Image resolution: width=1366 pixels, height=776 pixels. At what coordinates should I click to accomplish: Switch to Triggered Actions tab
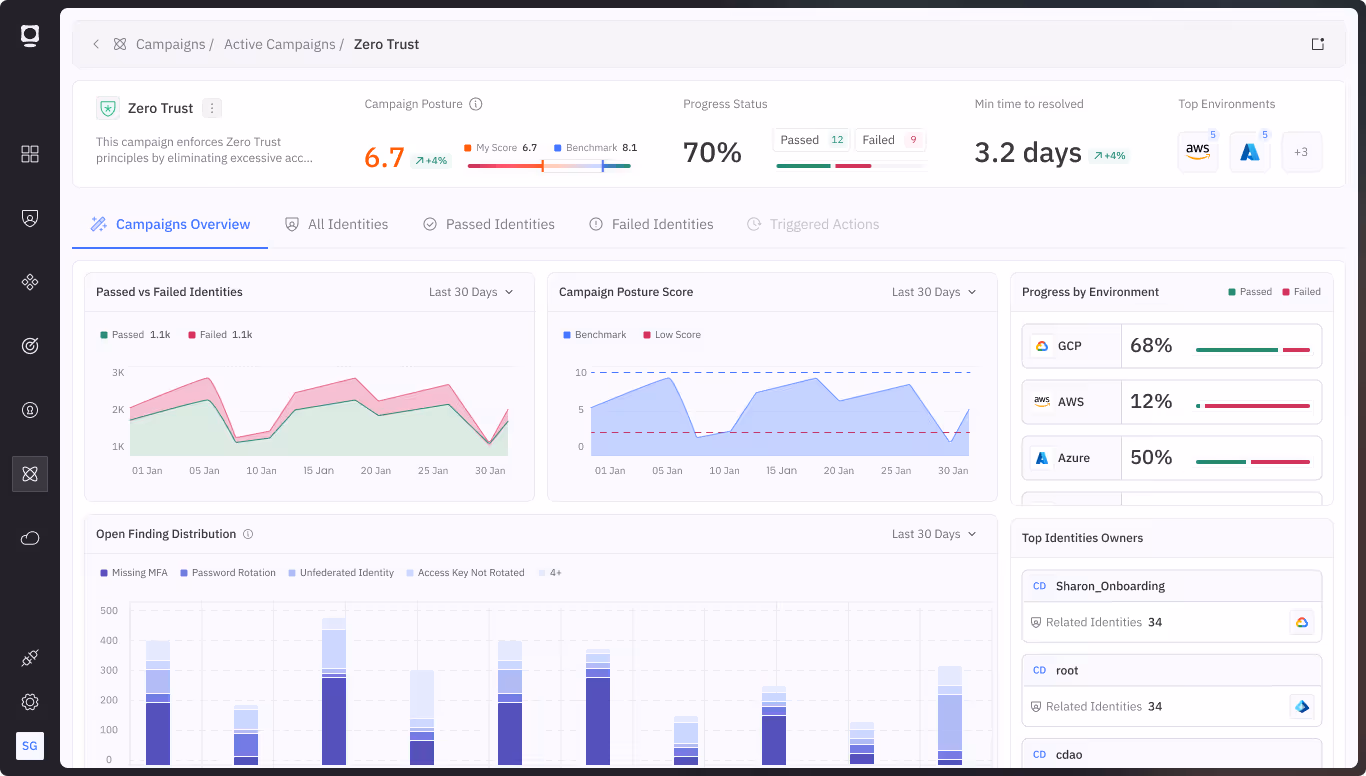[813, 224]
